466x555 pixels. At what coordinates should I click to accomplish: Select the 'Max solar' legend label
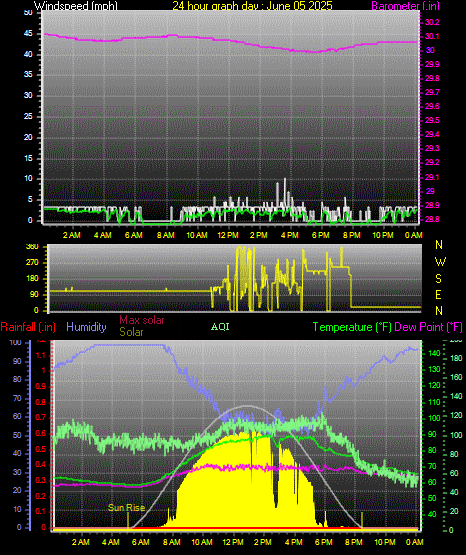142,320
